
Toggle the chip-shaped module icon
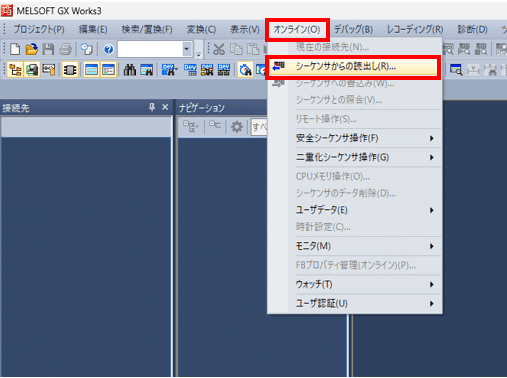[70, 70]
